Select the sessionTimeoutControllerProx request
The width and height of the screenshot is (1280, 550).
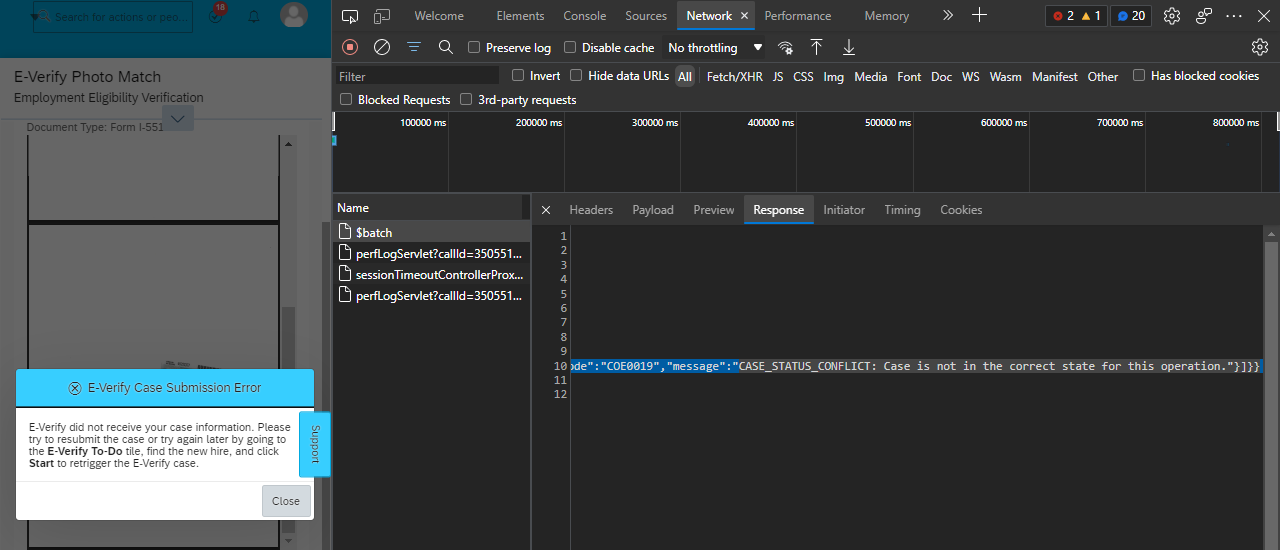[x=431, y=274]
